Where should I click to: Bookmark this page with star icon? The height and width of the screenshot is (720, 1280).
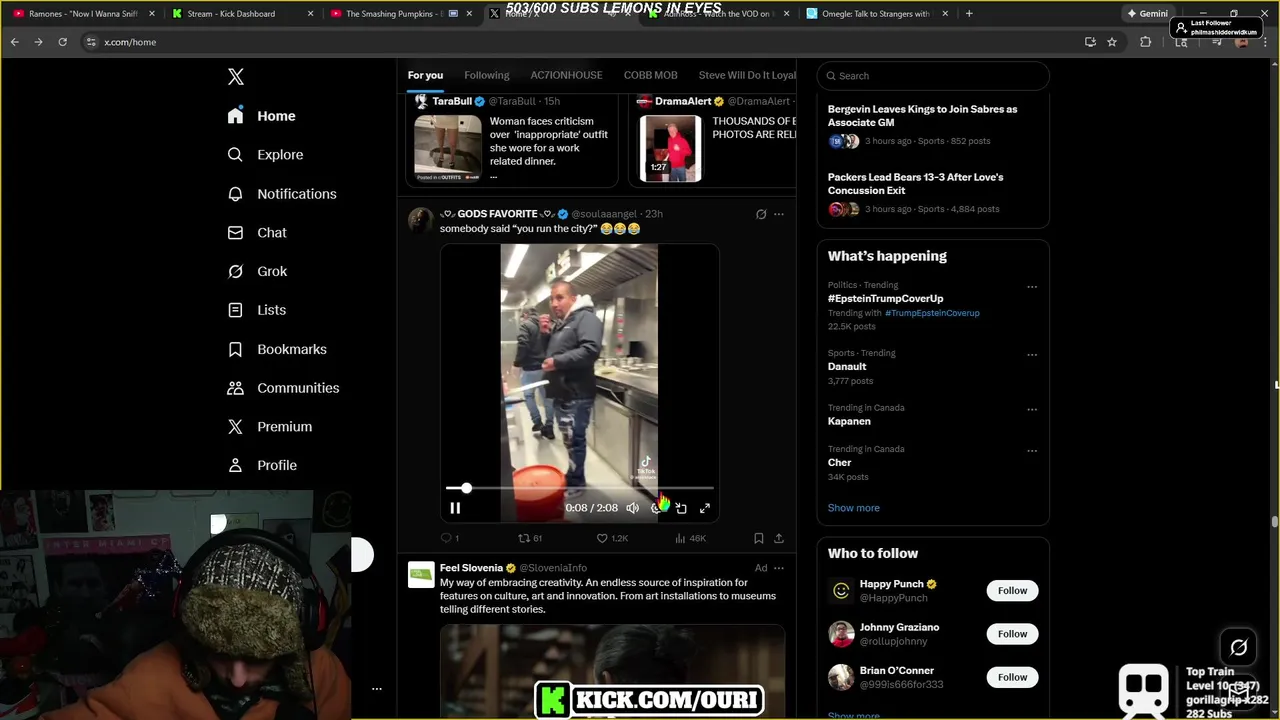pos(1112,42)
